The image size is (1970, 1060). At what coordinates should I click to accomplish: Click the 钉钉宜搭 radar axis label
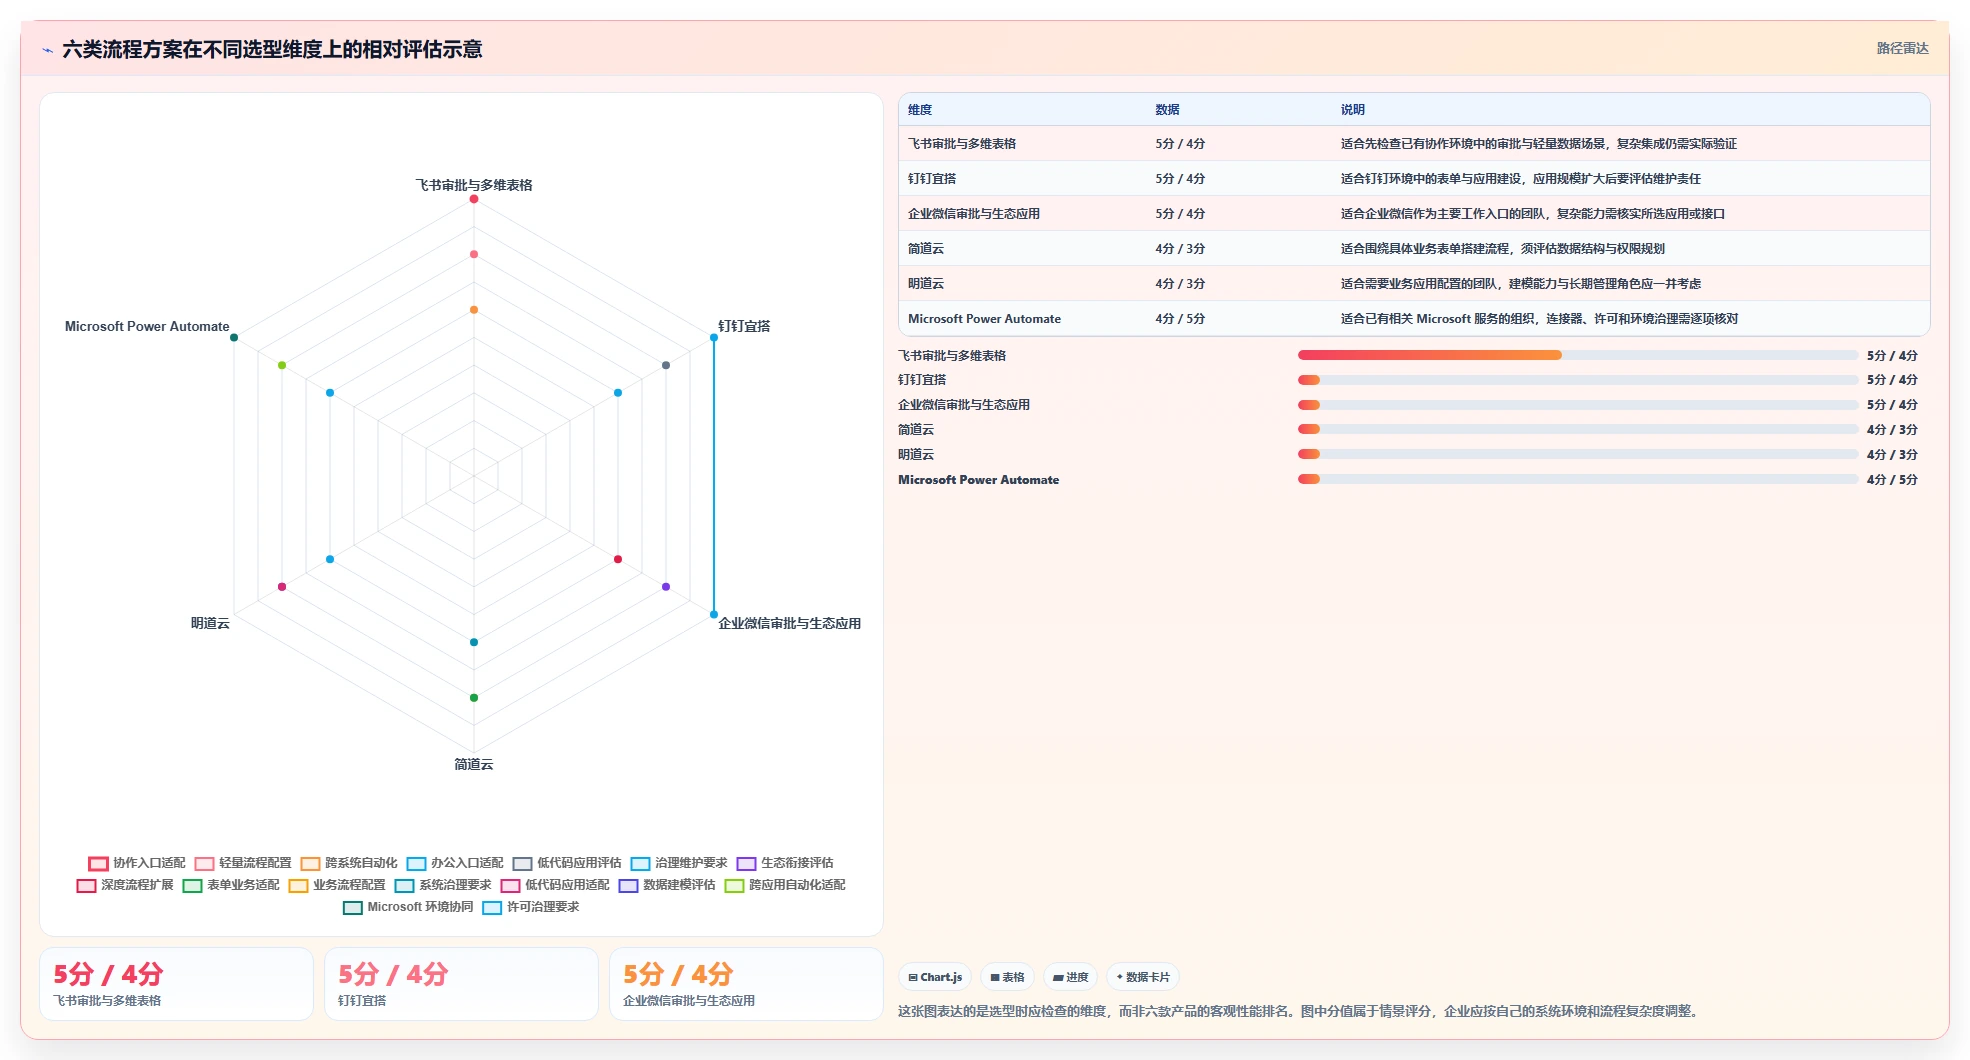(x=744, y=326)
